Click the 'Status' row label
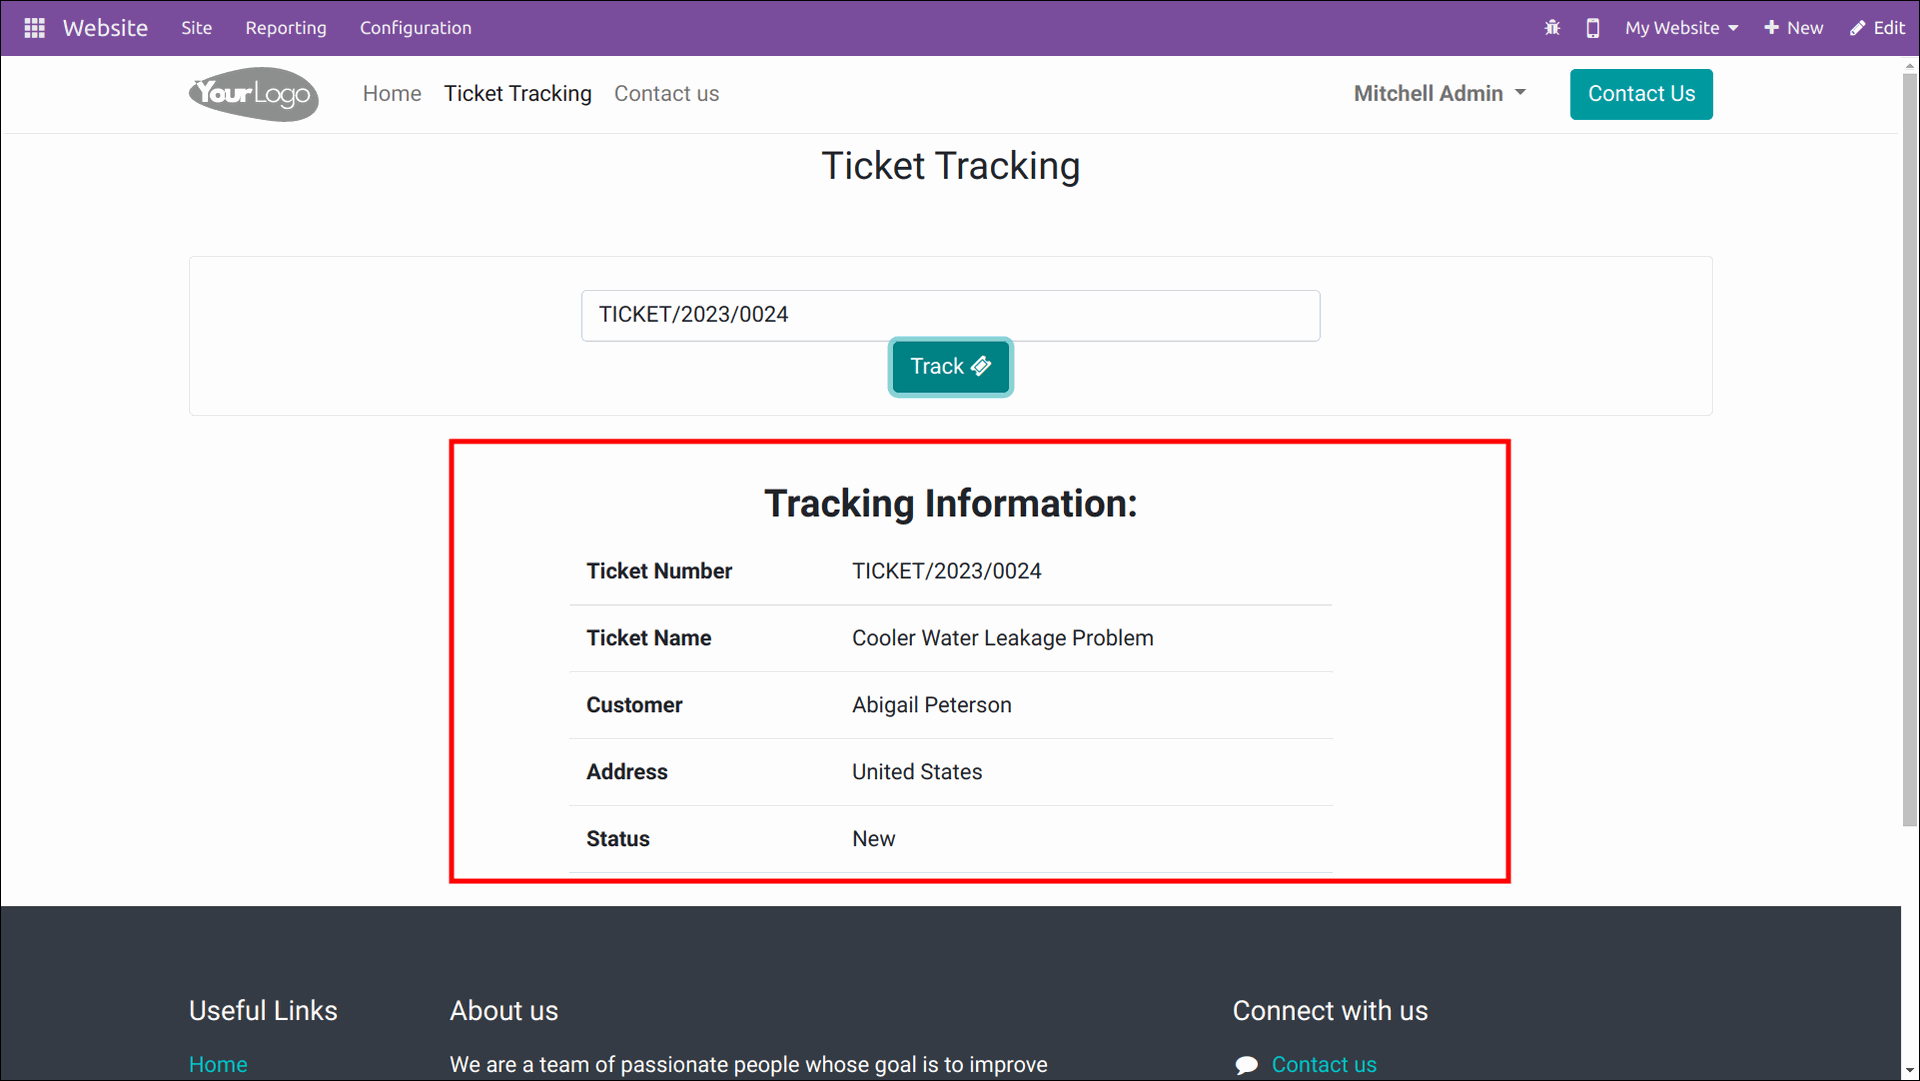This screenshot has height=1081, width=1920. pyautogui.click(x=618, y=839)
